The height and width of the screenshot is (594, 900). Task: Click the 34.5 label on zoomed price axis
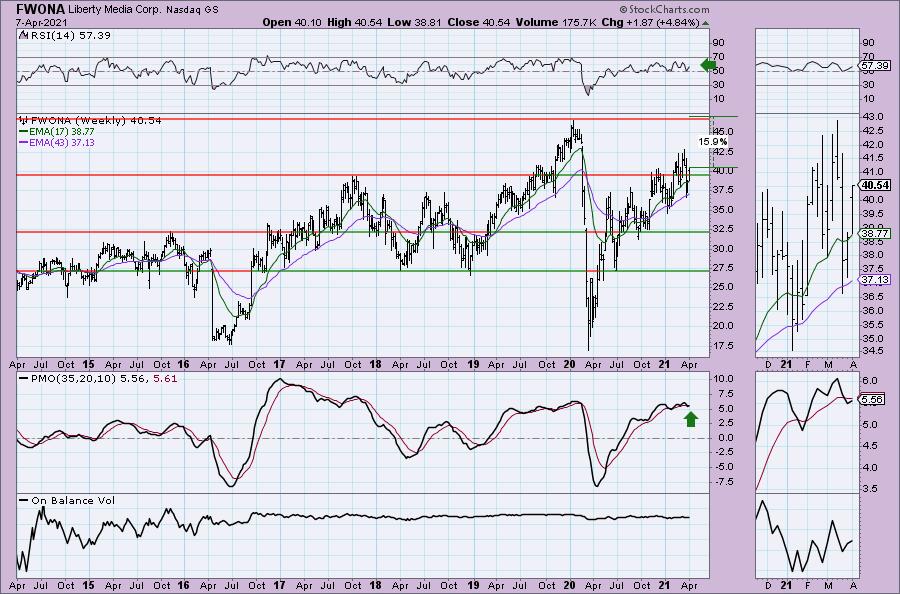pos(872,350)
